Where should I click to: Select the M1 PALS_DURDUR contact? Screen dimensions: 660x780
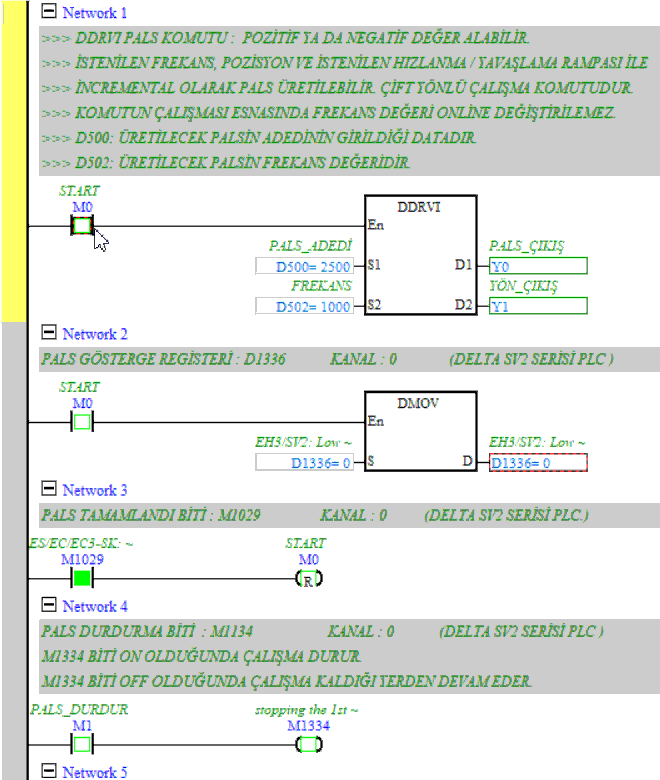(81, 744)
